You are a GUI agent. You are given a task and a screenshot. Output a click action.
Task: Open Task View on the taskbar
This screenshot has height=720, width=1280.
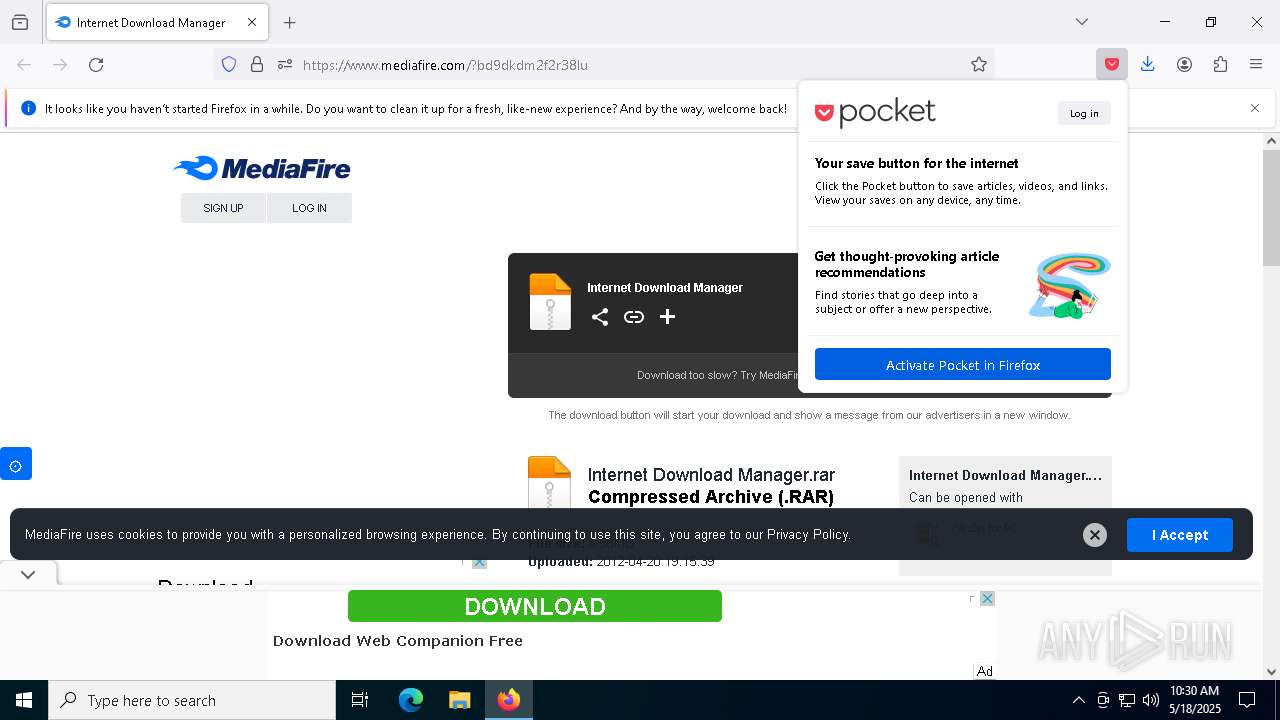360,700
